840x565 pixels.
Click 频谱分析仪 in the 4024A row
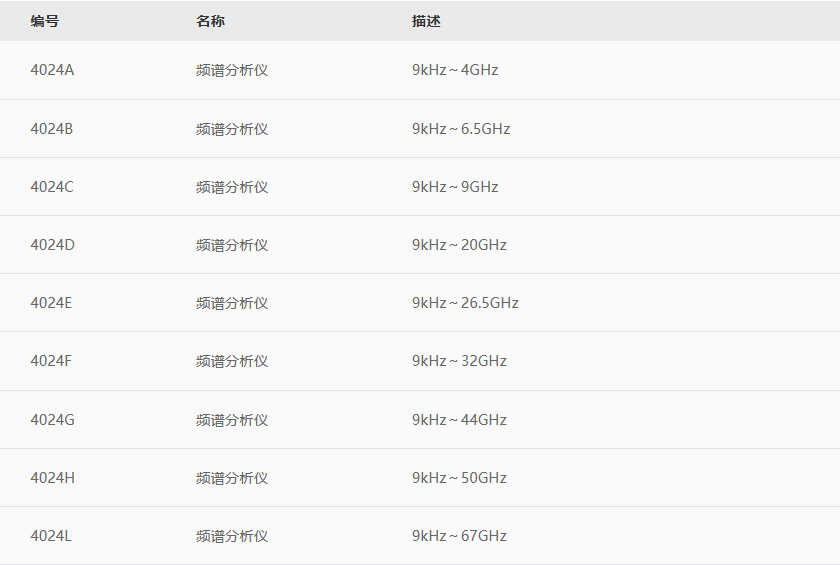232,70
